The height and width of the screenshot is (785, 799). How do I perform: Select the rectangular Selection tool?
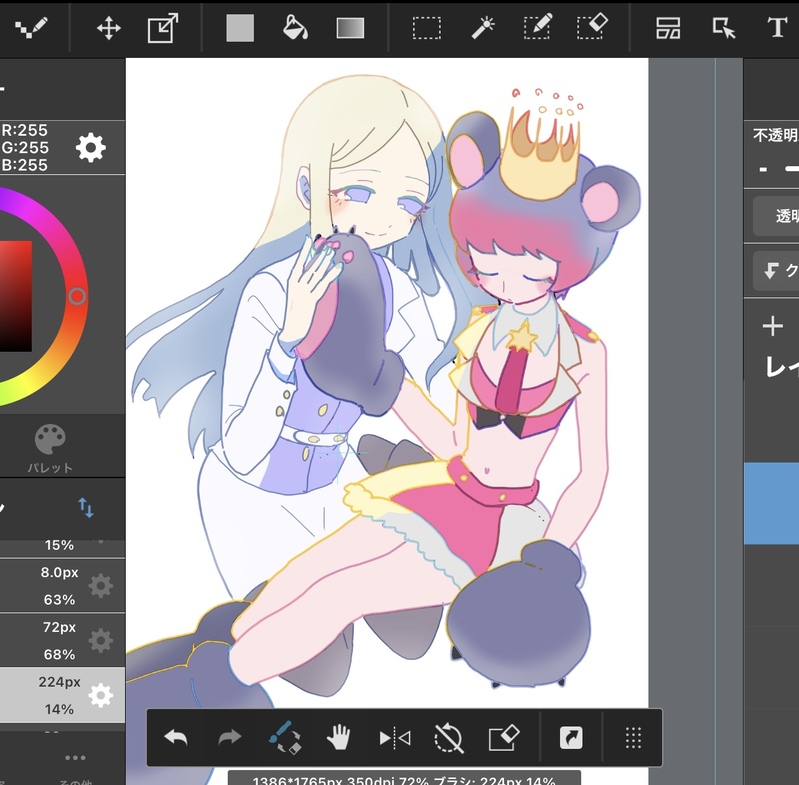(x=427, y=28)
